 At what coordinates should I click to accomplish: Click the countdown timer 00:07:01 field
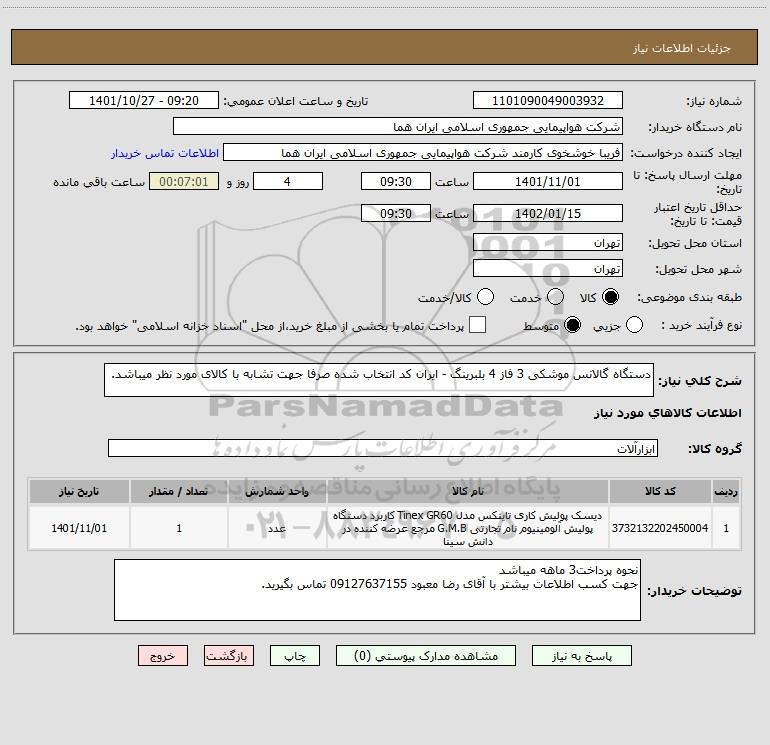pos(184,181)
